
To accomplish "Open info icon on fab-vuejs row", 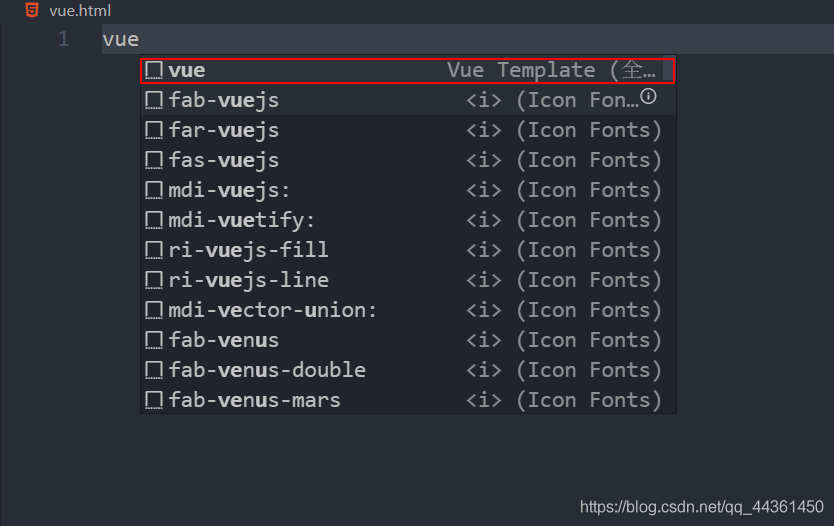I will pos(648,97).
